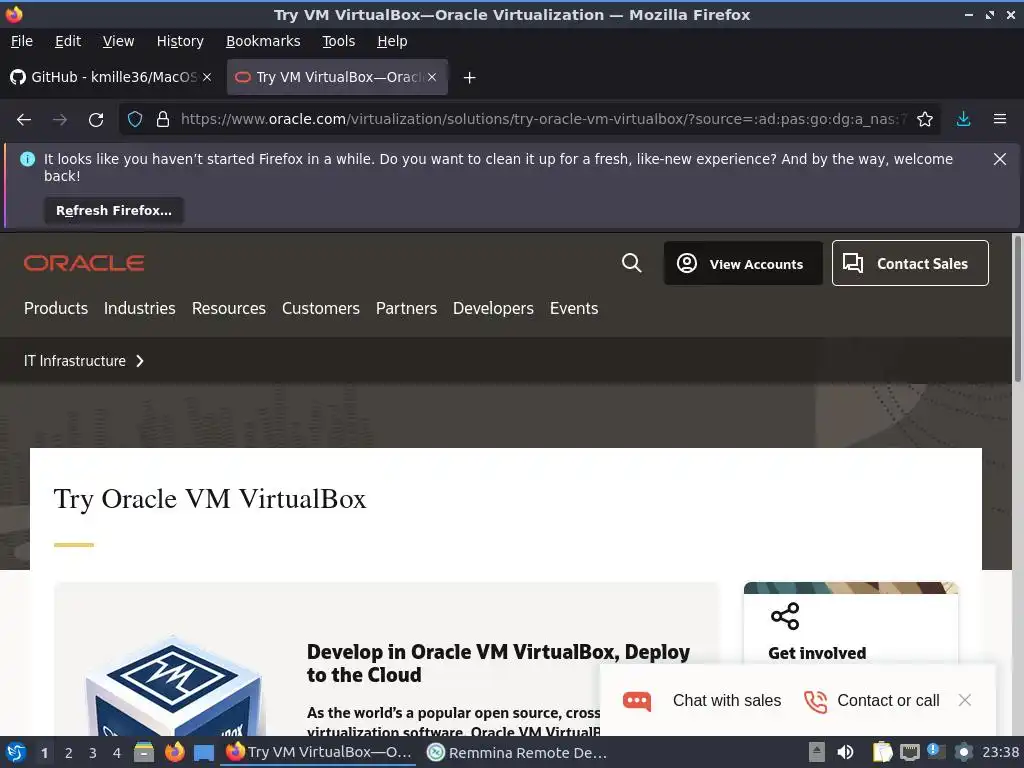Click the gear tray icon

pyautogui.click(x=963, y=752)
